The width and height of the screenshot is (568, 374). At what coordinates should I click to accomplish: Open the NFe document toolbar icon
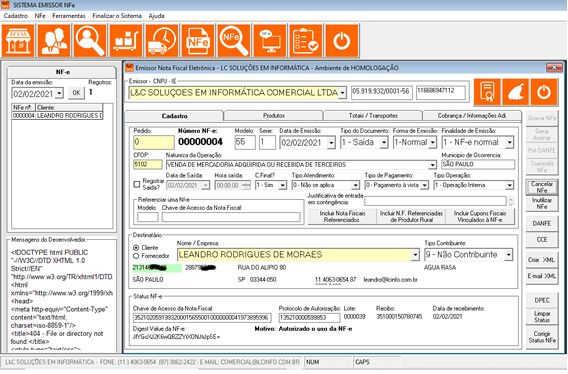pos(198,41)
